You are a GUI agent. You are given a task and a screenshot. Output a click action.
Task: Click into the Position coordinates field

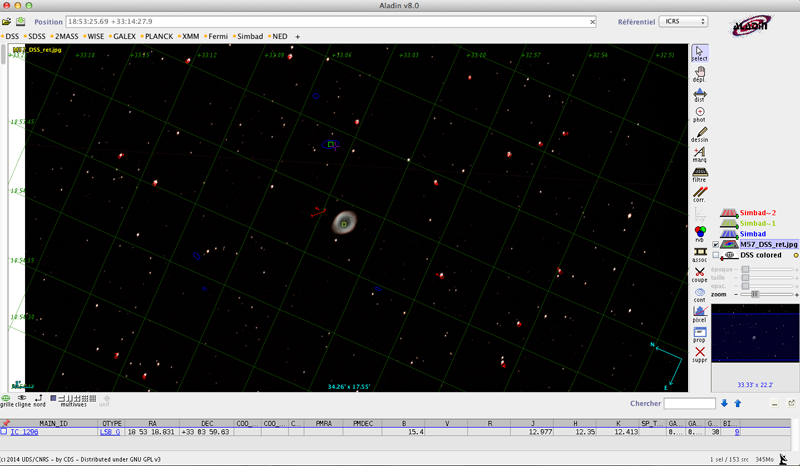(x=330, y=21)
